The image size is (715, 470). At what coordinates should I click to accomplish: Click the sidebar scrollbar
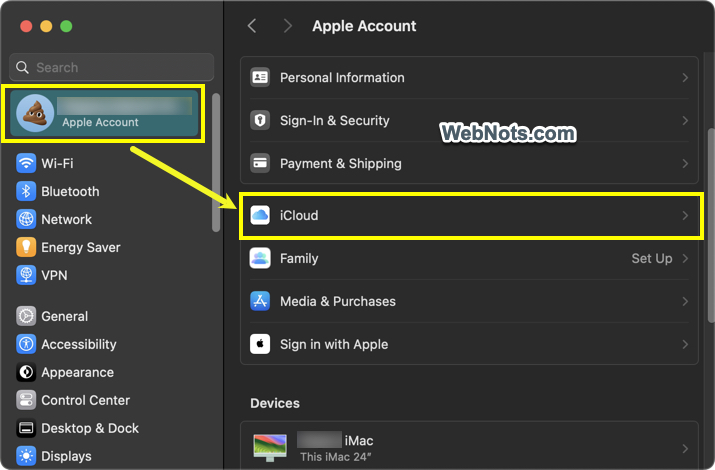coord(216,162)
